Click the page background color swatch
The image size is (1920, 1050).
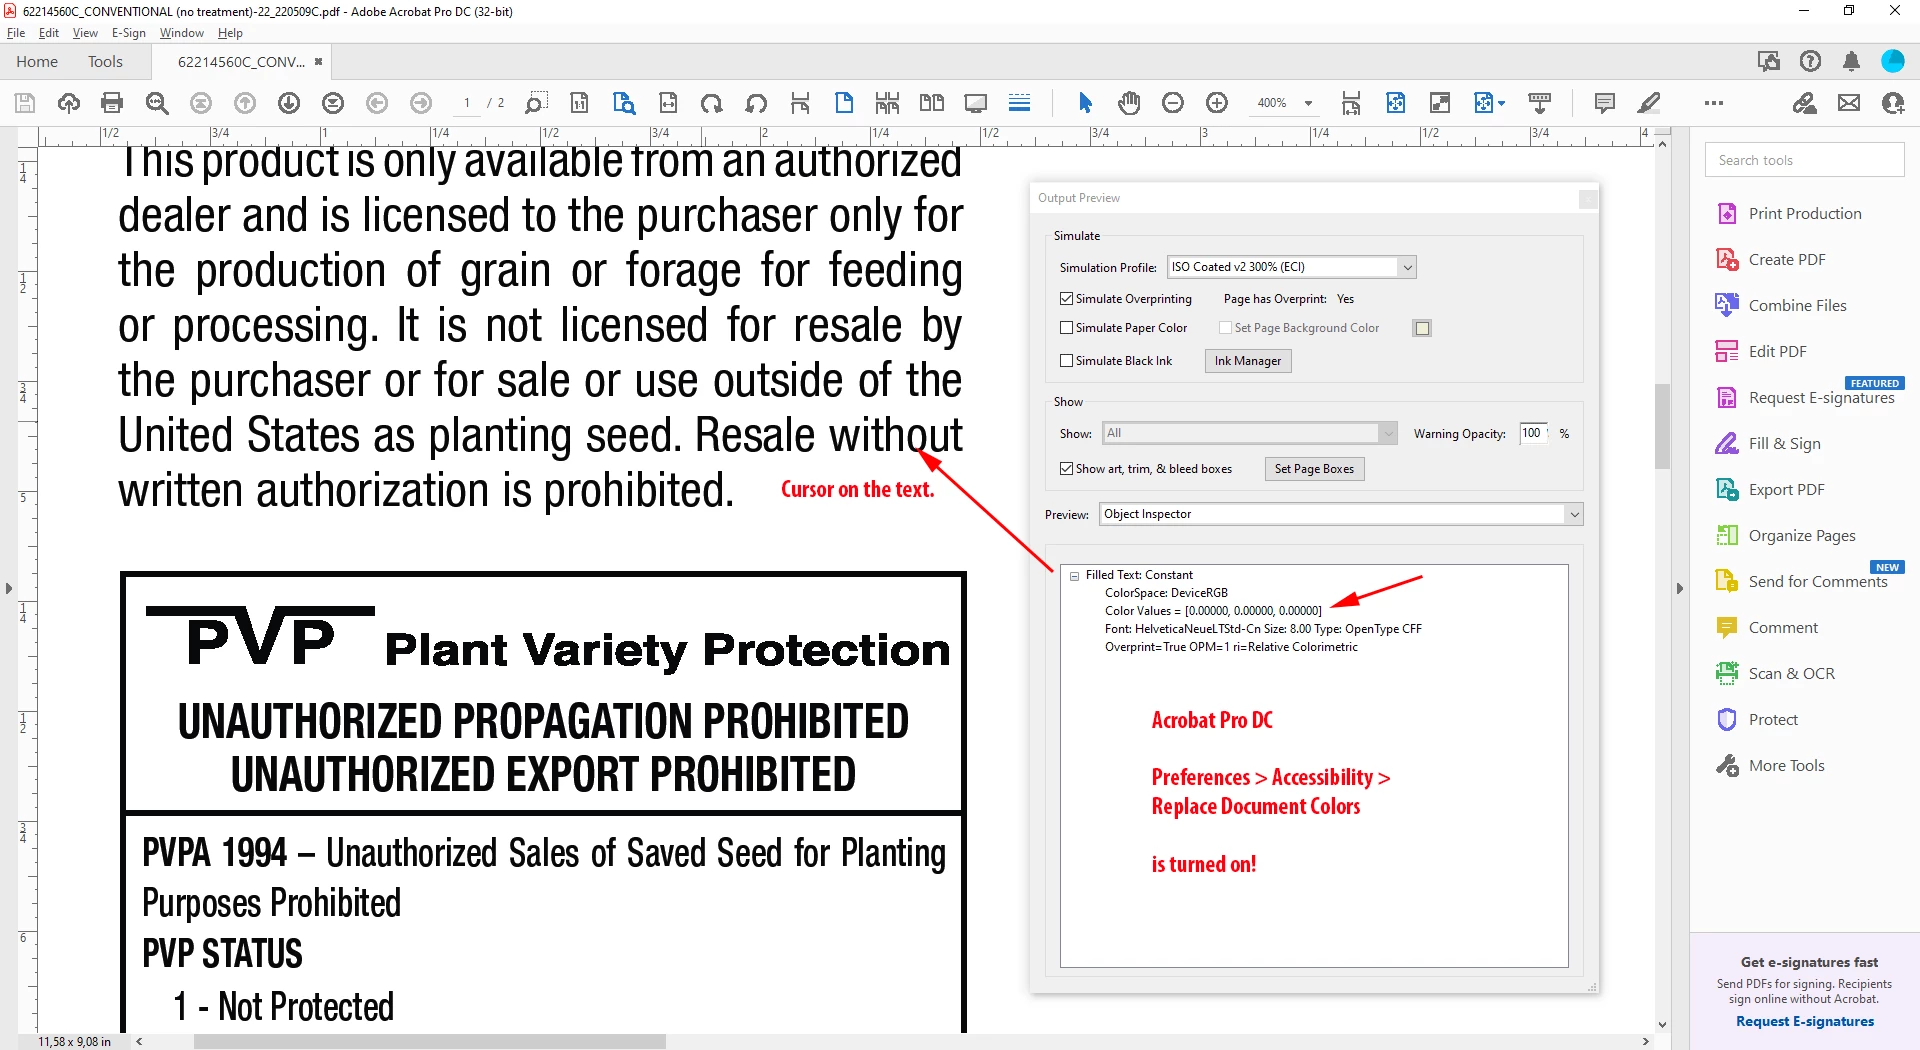click(1422, 328)
